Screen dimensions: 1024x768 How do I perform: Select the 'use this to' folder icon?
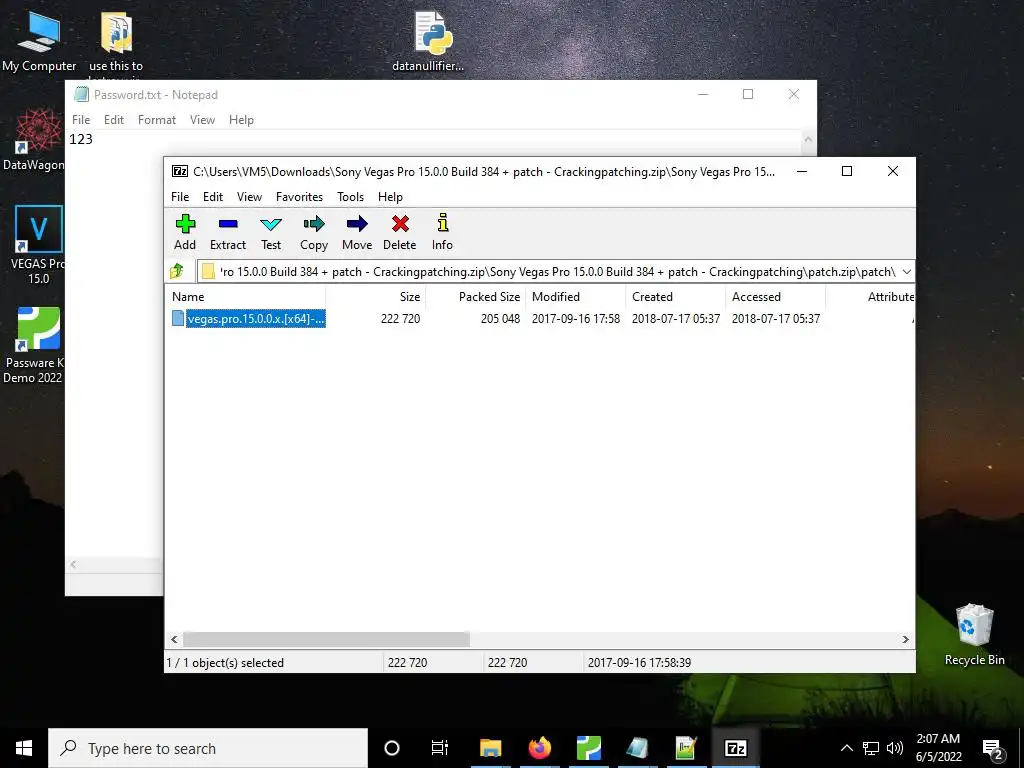point(116,44)
